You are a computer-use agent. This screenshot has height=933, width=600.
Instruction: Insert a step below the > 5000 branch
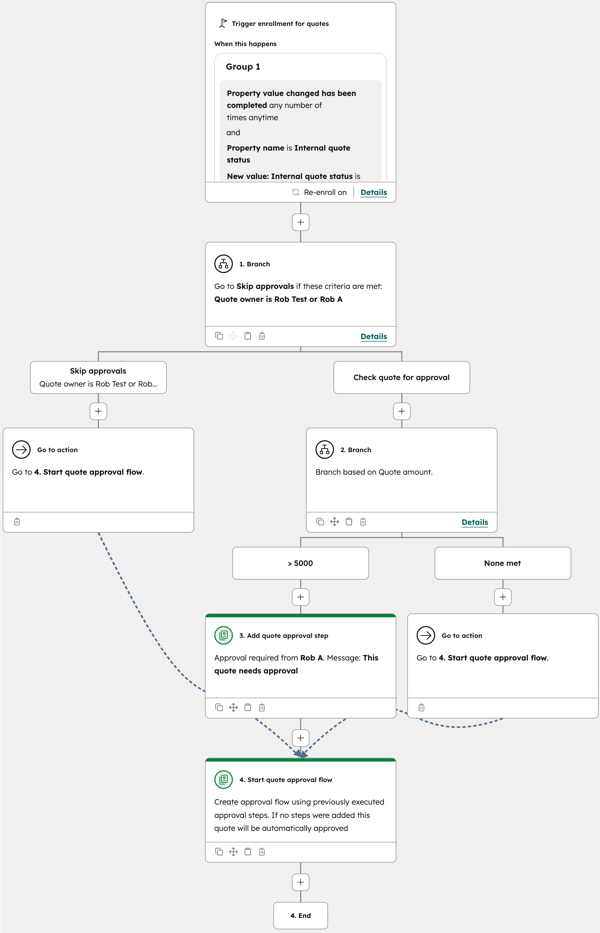300,597
